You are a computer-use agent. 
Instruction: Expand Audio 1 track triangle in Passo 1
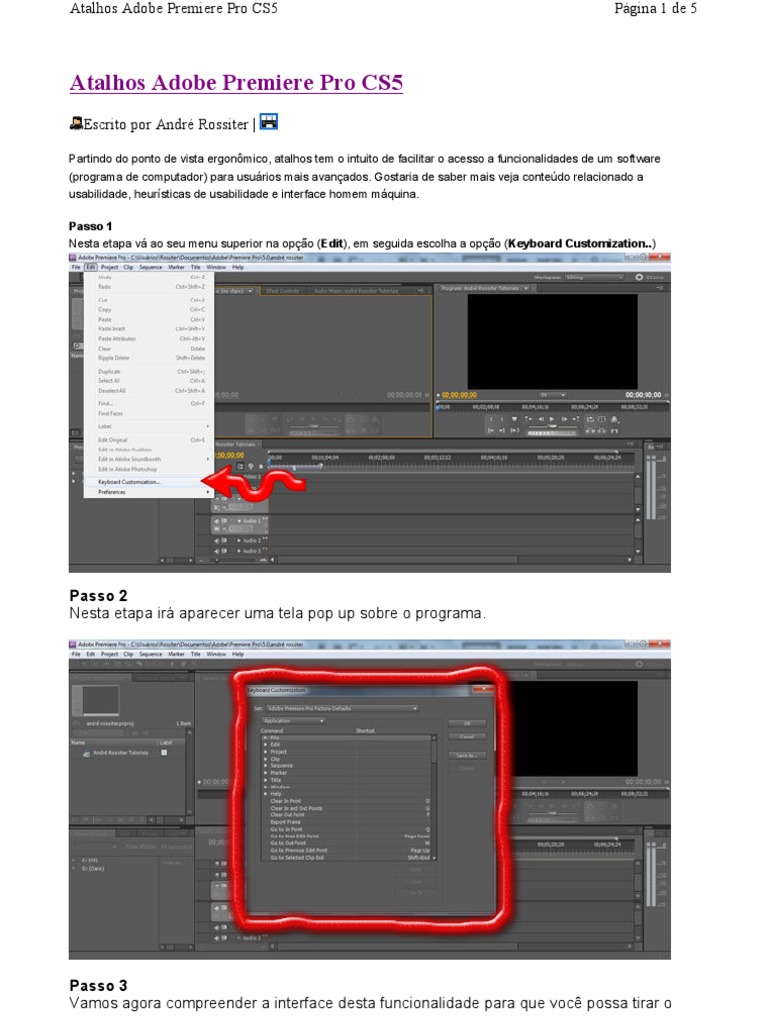(x=239, y=521)
